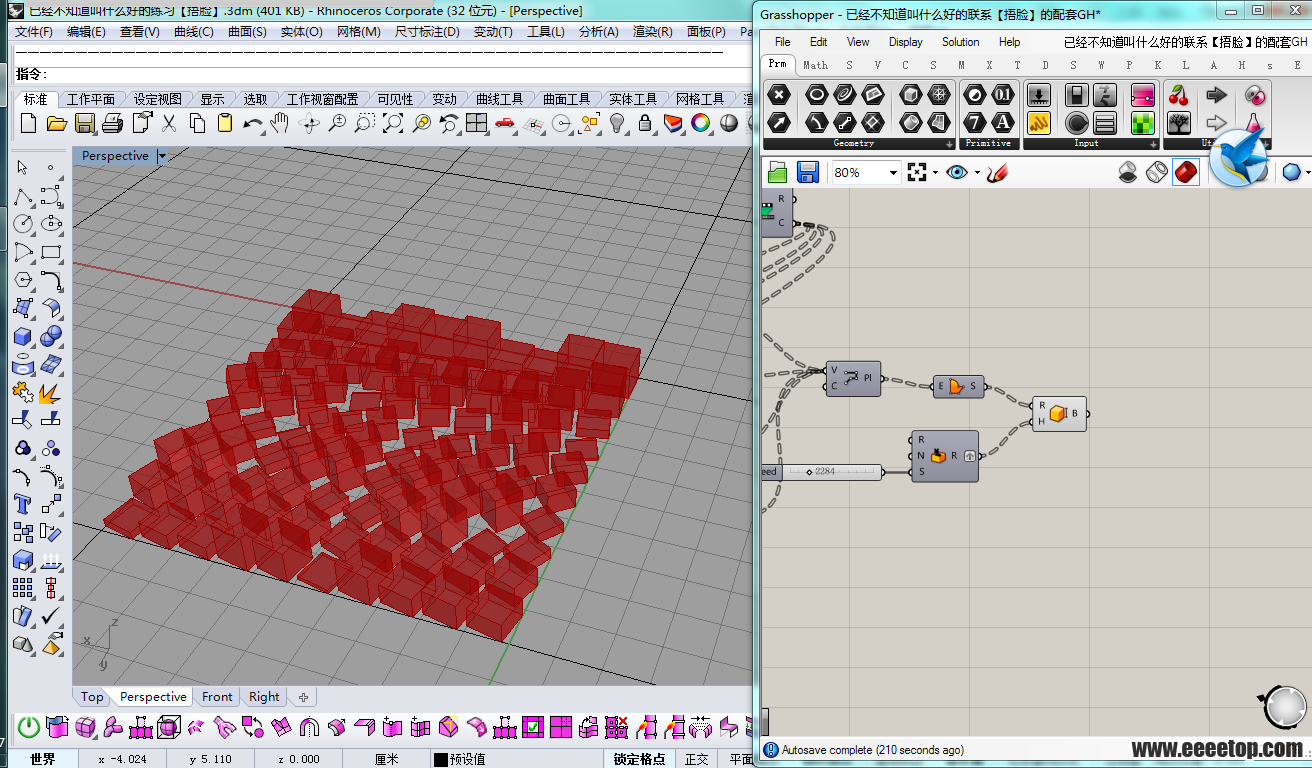Click the four-viewport layout icon
This screenshot has height=768, width=1312.
click(x=476, y=124)
